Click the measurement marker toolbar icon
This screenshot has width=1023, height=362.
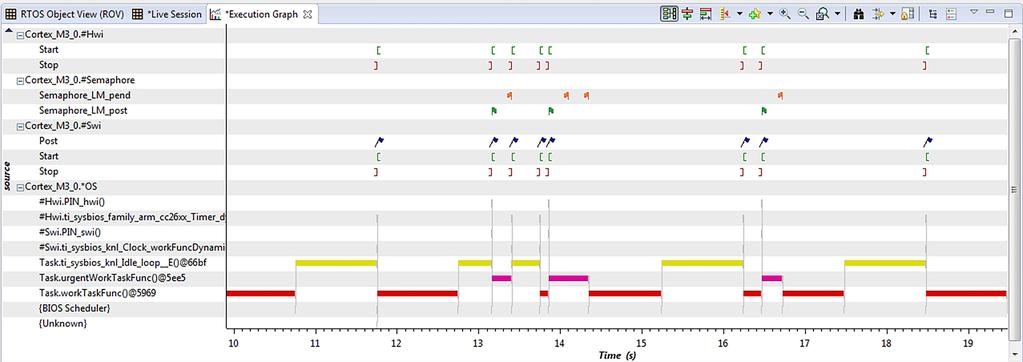coord(705,13)
